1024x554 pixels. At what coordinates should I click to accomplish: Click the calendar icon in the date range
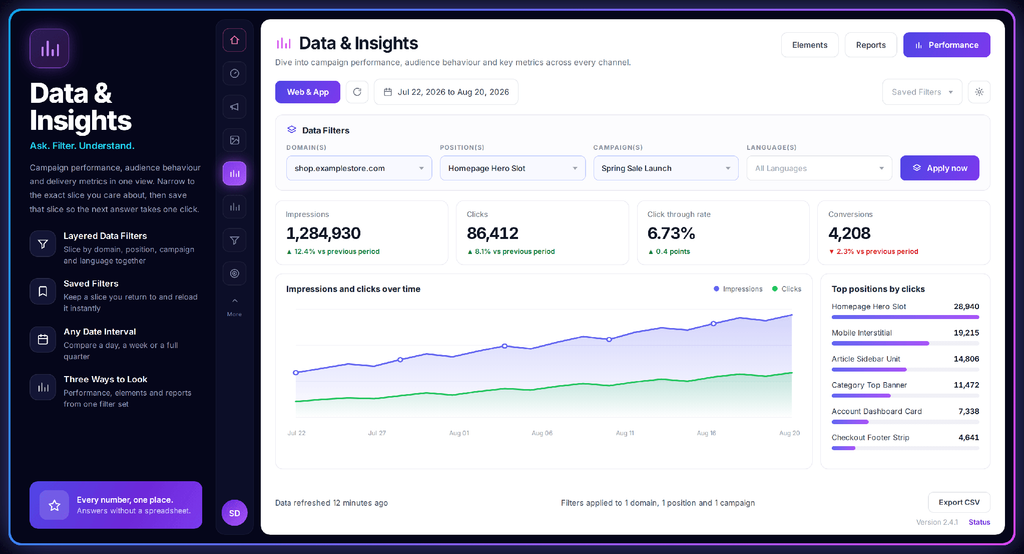[x=388, y=92]
